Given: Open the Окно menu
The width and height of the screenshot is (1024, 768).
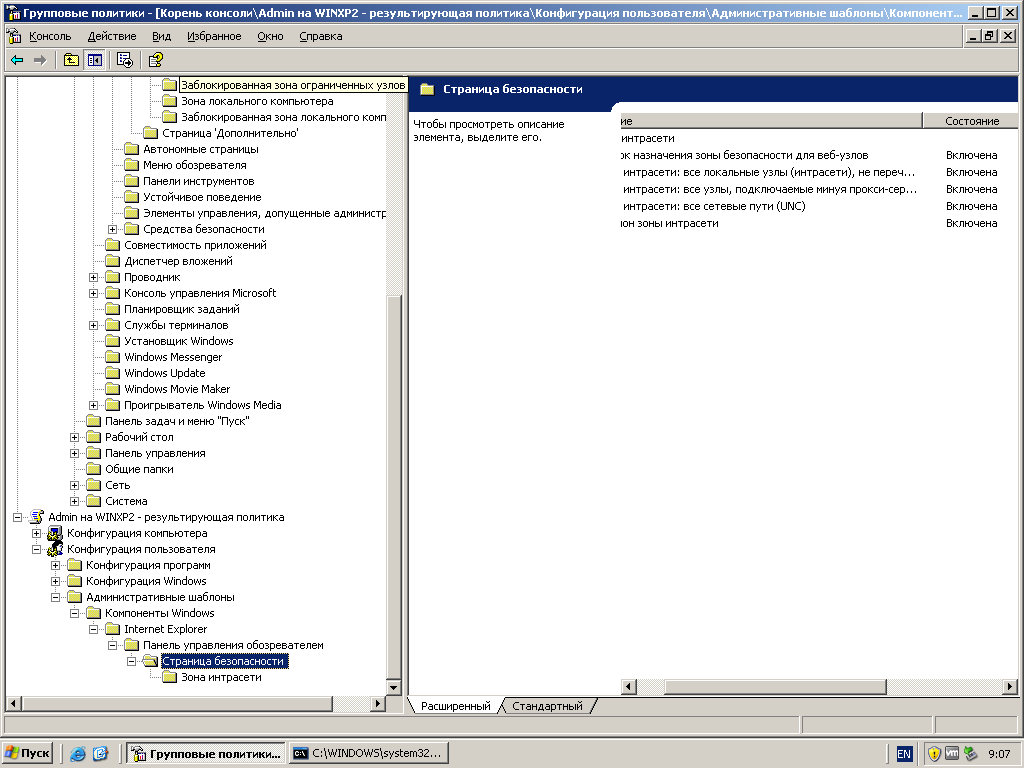Looking at the screenshot, I should click(x=270, y=37).
